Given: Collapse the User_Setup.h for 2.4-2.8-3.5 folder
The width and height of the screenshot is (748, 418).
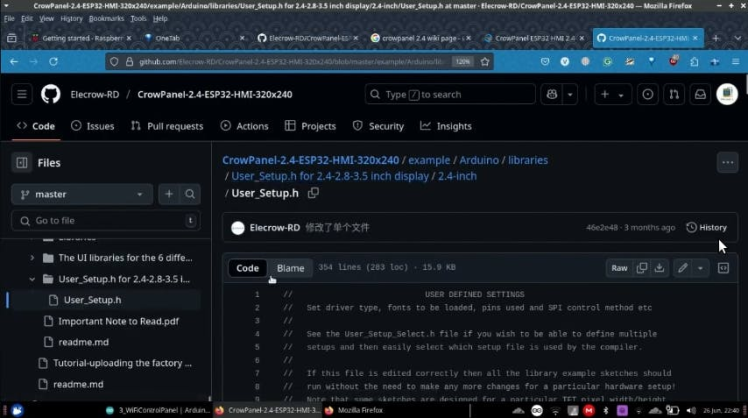Looking at the screenshot, I should (32, 279).
